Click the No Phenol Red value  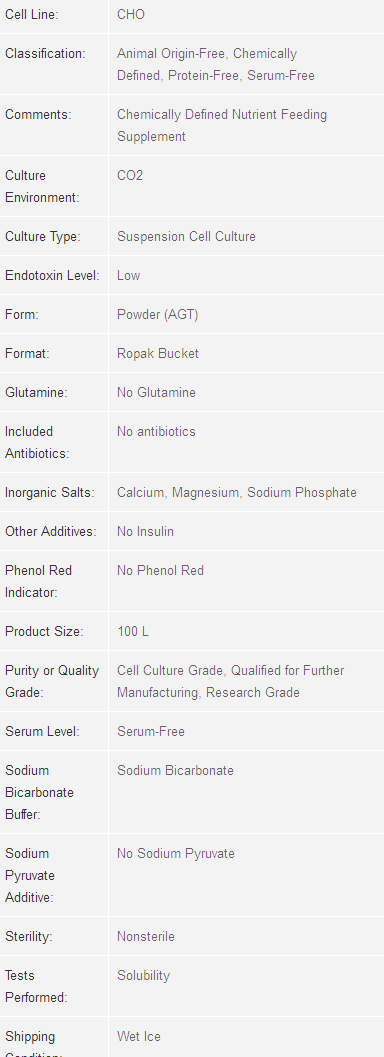pos(160,571)
